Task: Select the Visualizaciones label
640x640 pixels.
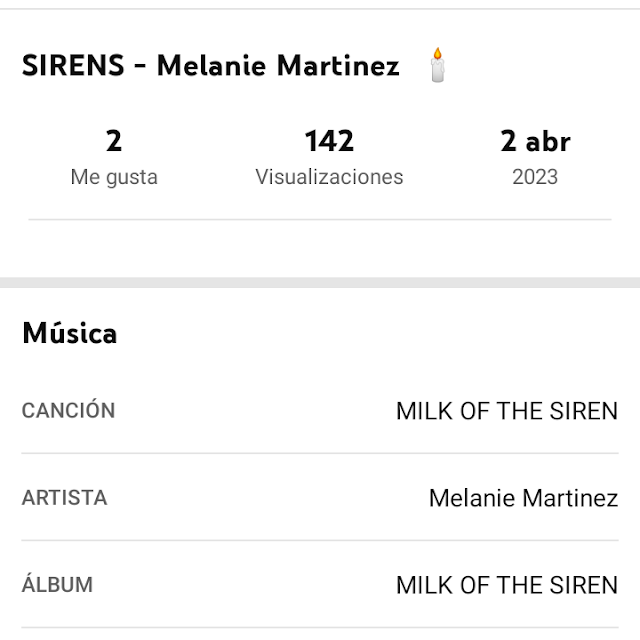Action: click(x=329, y=177)
